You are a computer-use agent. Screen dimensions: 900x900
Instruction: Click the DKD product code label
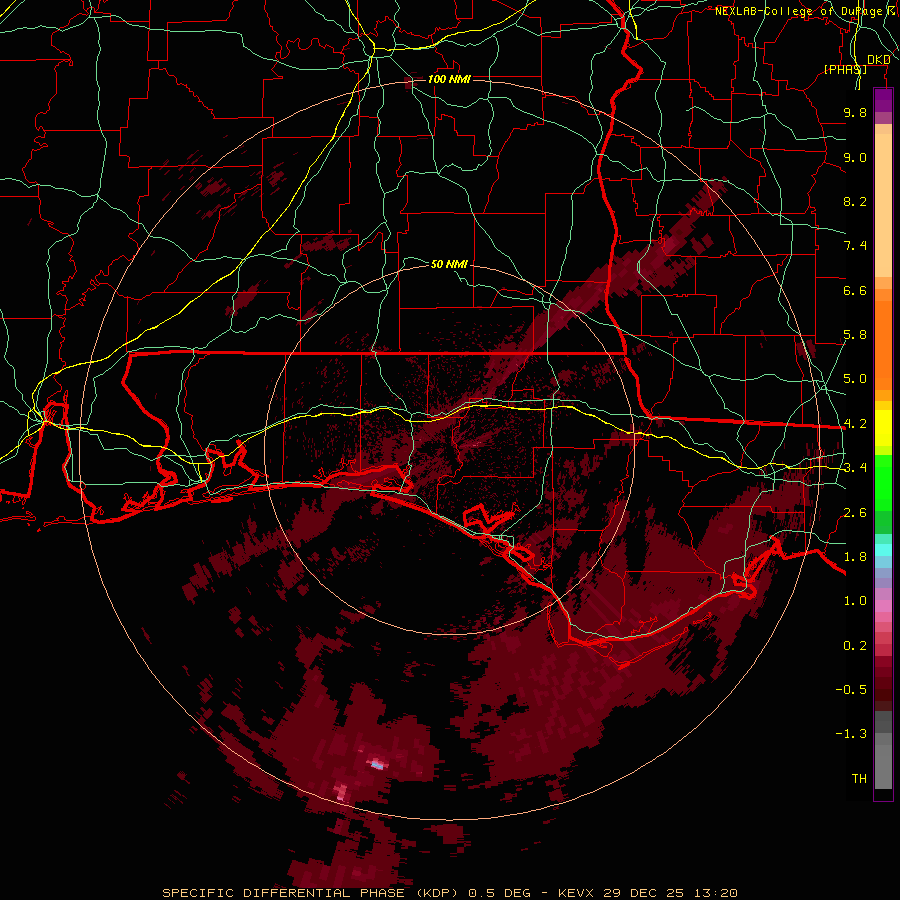(x=879, y=60)
